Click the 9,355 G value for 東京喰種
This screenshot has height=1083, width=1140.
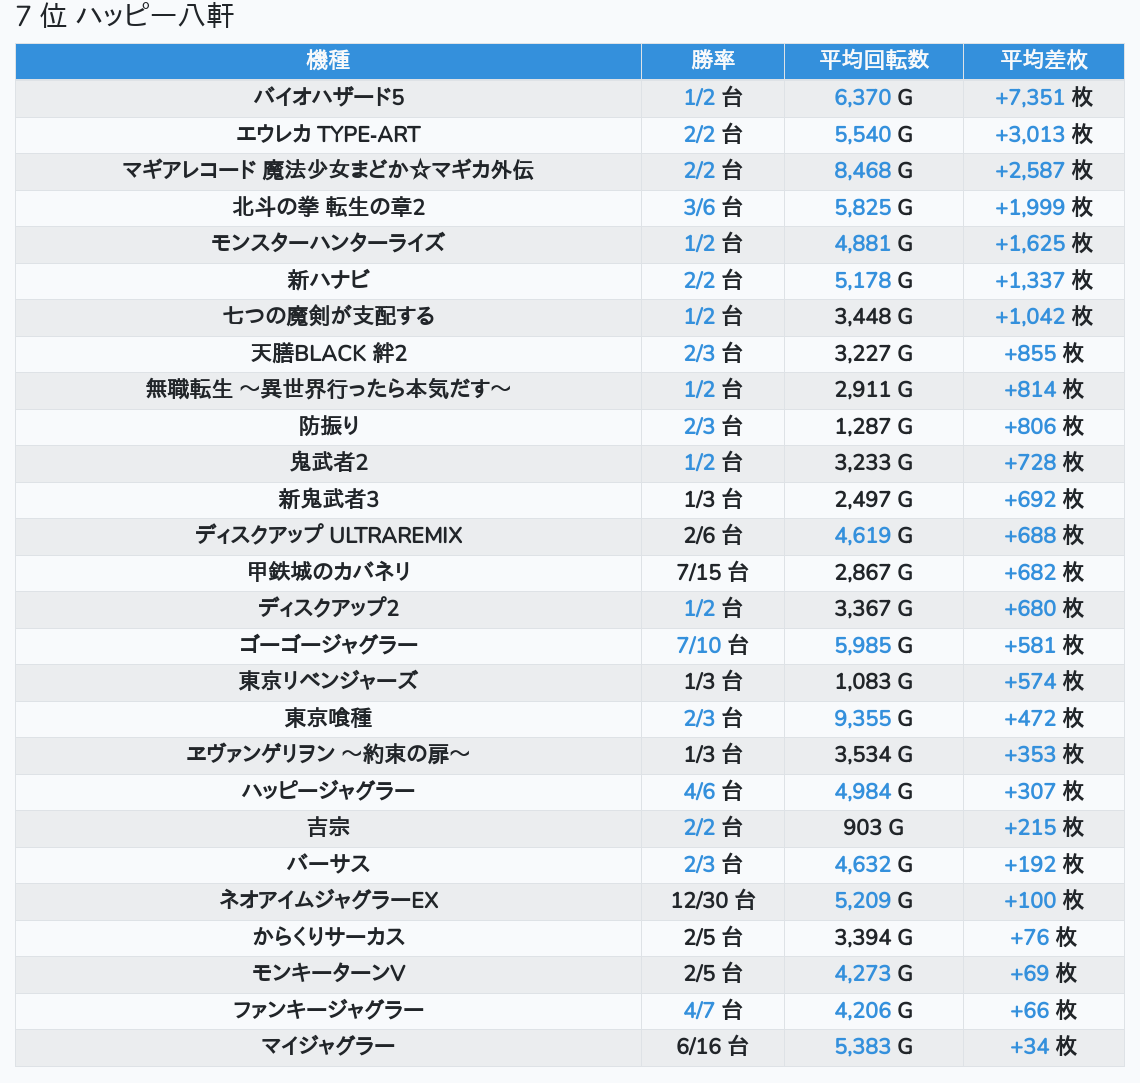pyautogui.click(x=873, y=718)
